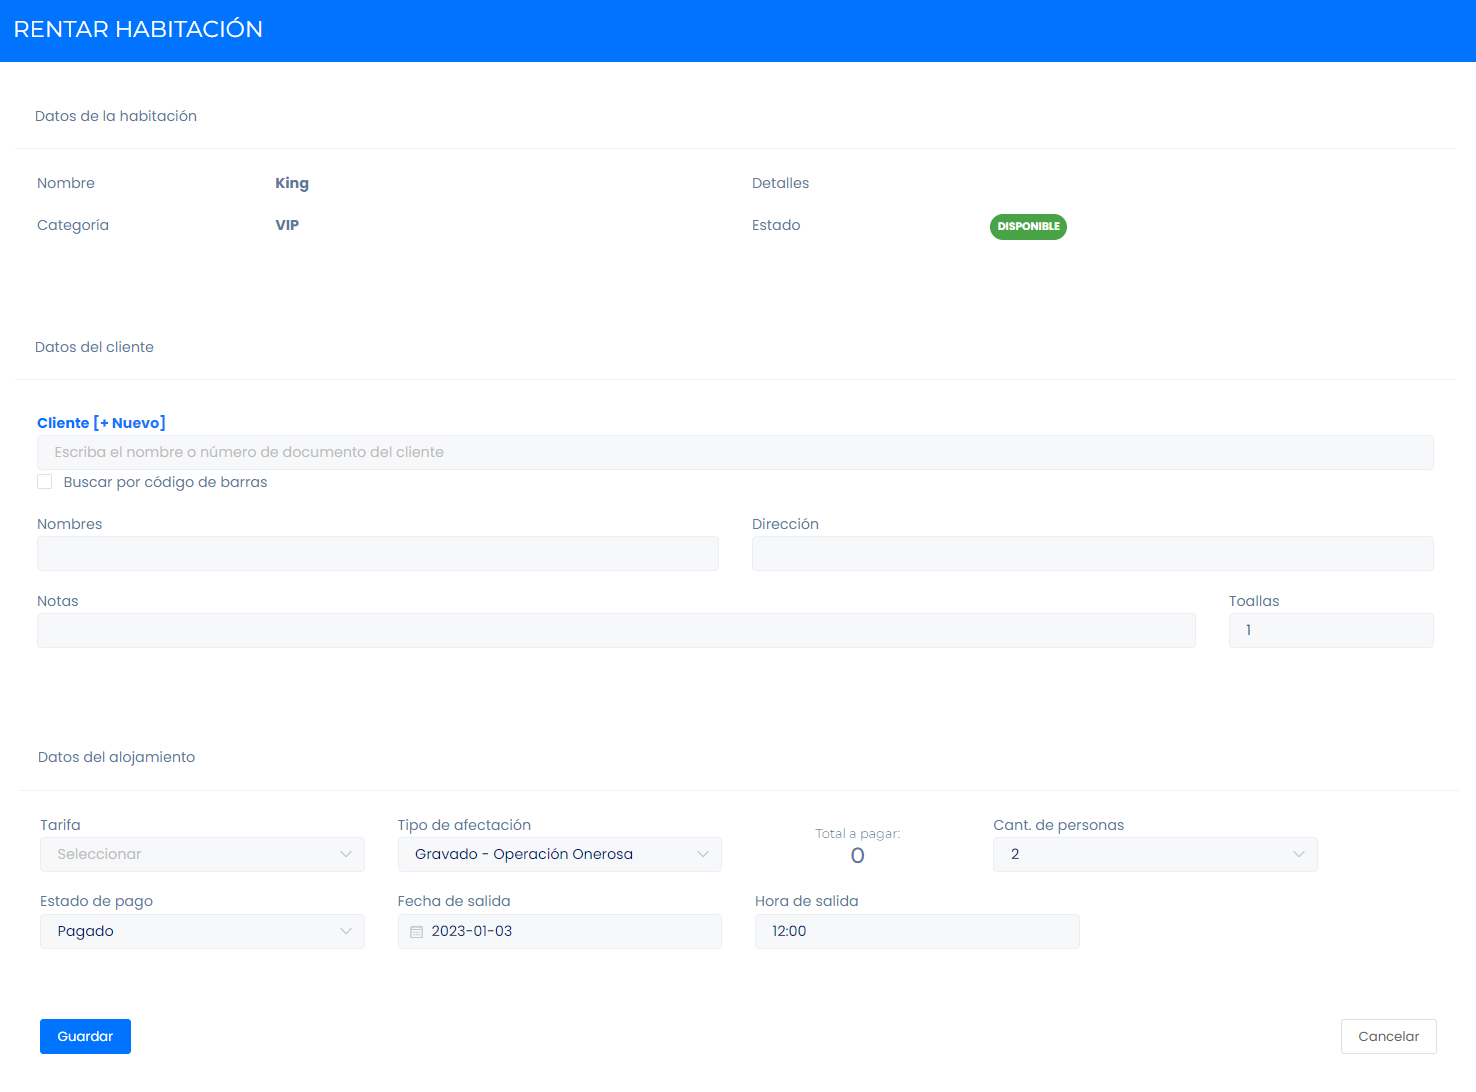Click the calendar icon in Fecha de salida
This screenshot has width=1476, height=1092.
pos(417,932)
